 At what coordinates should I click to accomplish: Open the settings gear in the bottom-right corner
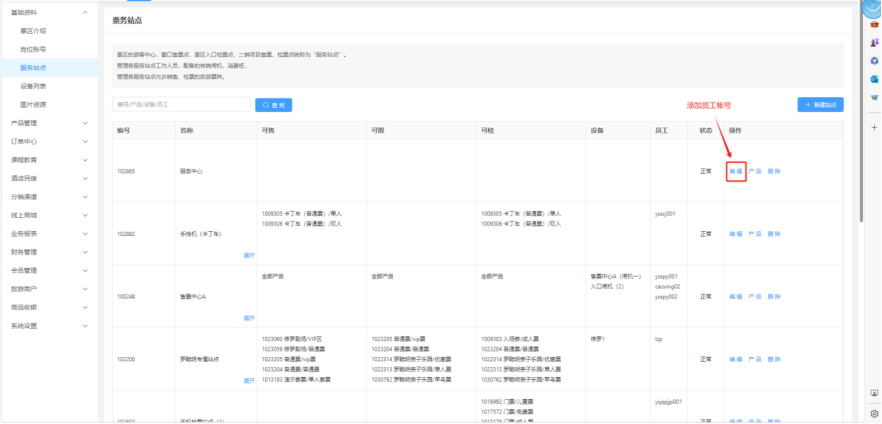coord(874,413)
